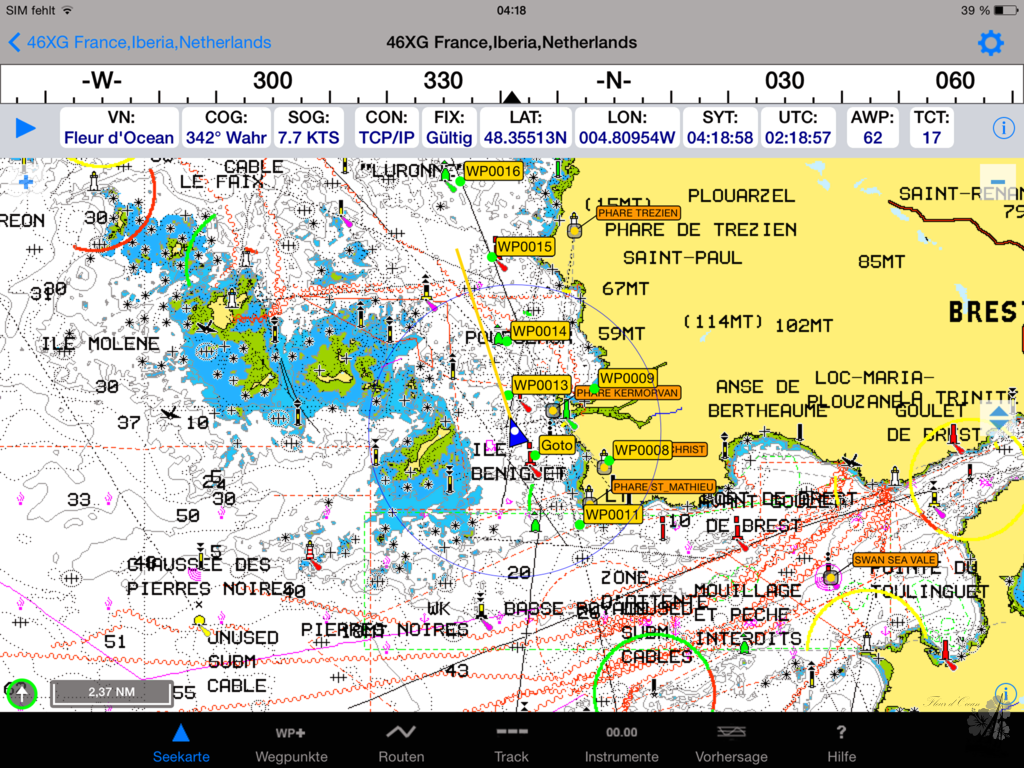Open the Vorhersage forecast tab
Screen dimensions: 1024x768
[731, 743]
